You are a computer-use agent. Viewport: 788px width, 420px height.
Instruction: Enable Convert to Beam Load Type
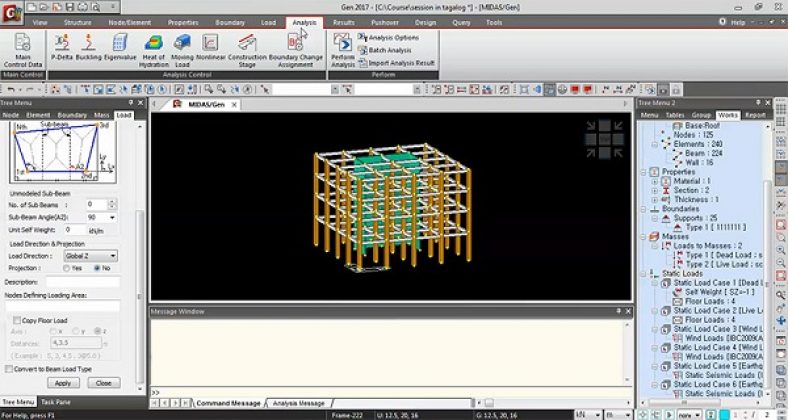[9, 369]
